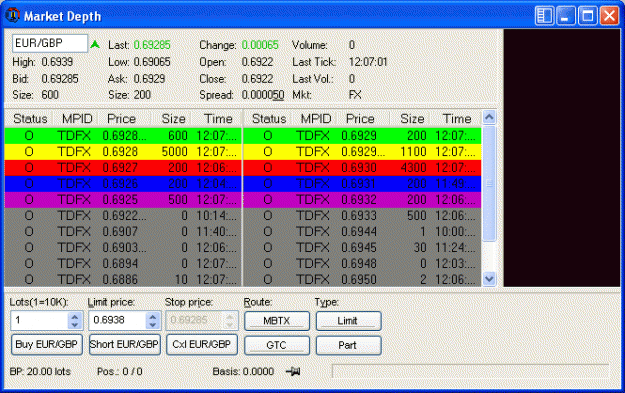Select the gray ask row priced 0.6933
625x393 pixels.
tap(362, 216)
